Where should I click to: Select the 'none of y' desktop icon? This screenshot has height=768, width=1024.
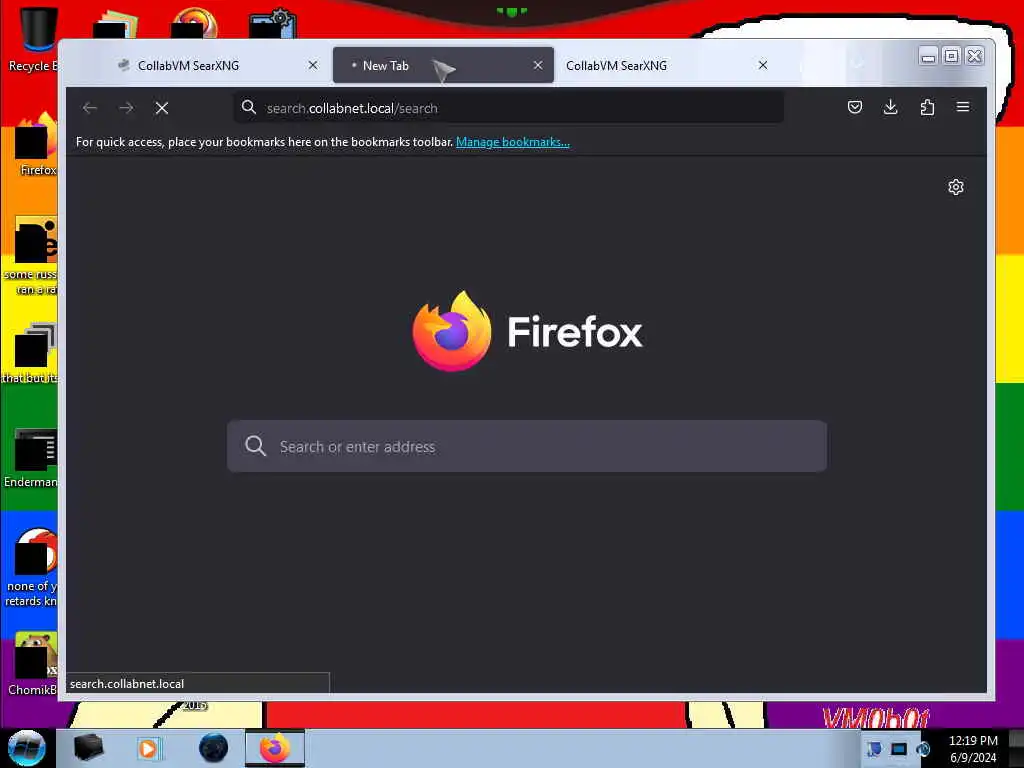[31, 567]
